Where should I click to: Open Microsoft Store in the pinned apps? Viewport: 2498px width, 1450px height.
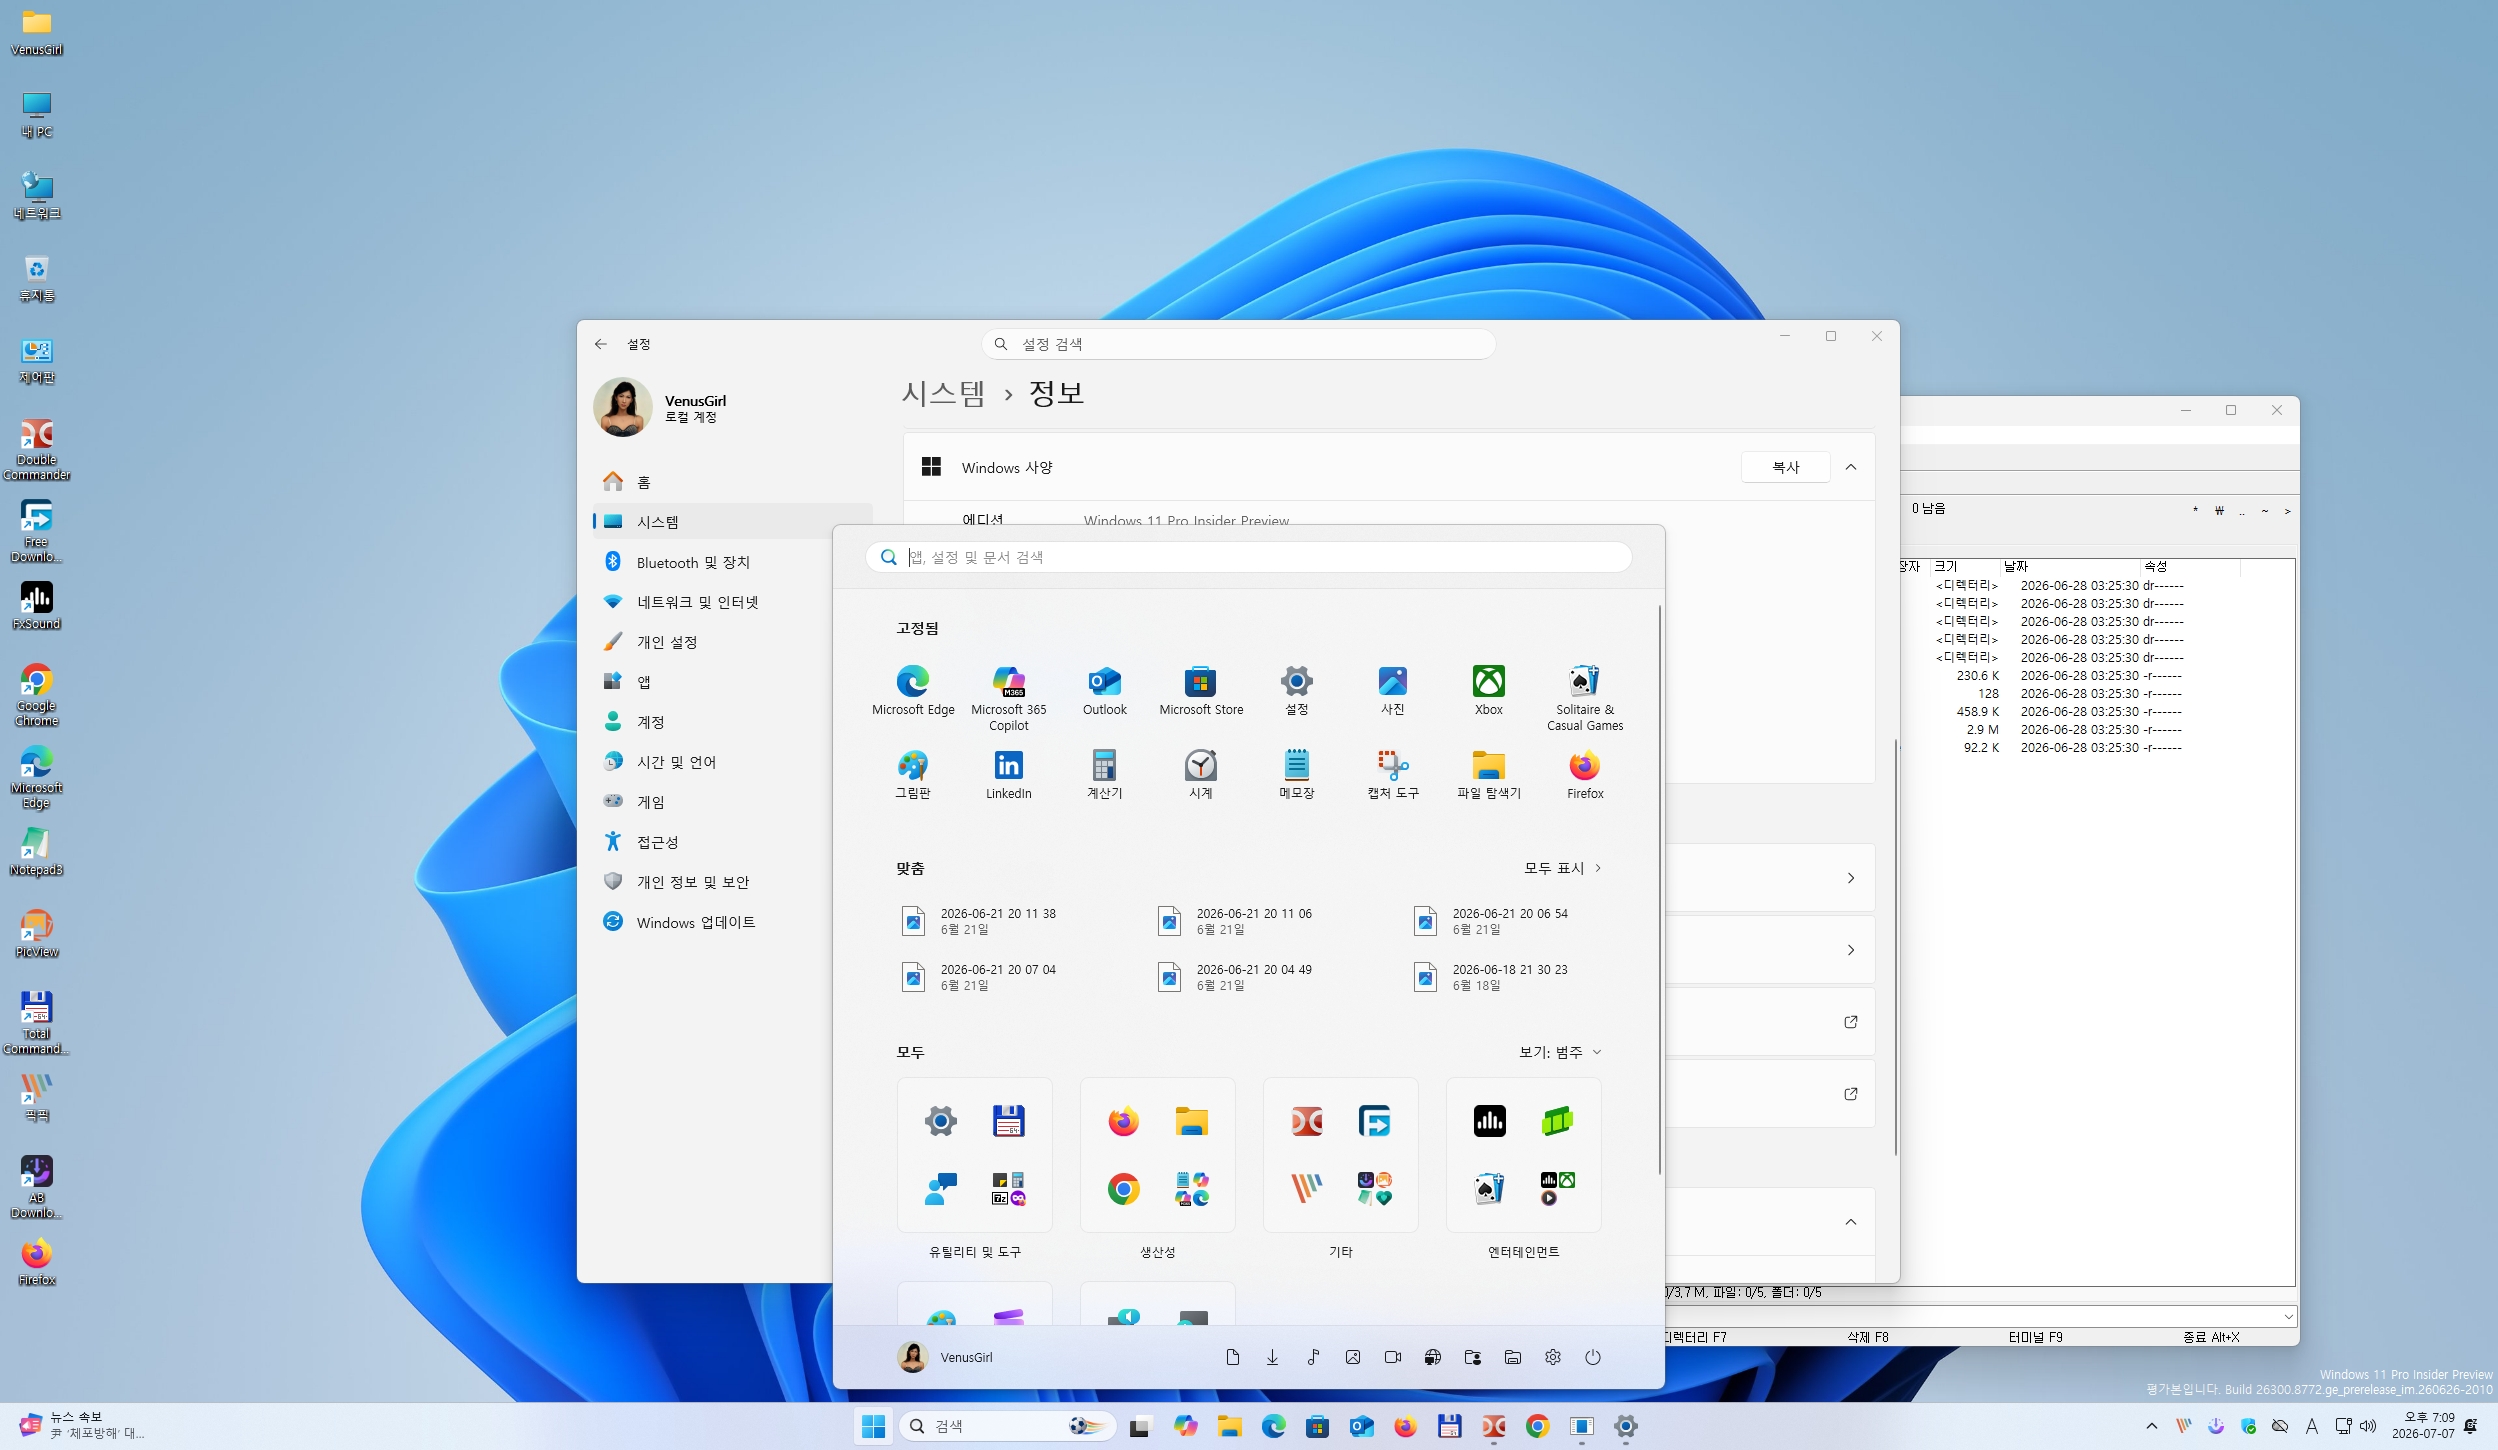[1201, 691]
